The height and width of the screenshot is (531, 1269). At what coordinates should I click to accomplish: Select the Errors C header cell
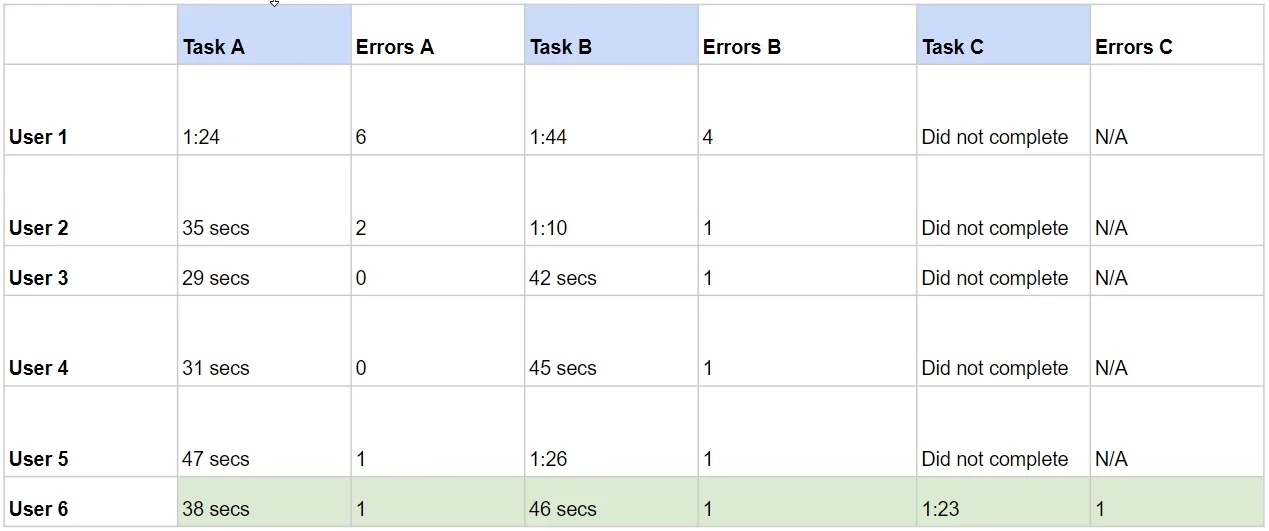click(1177, 35)
